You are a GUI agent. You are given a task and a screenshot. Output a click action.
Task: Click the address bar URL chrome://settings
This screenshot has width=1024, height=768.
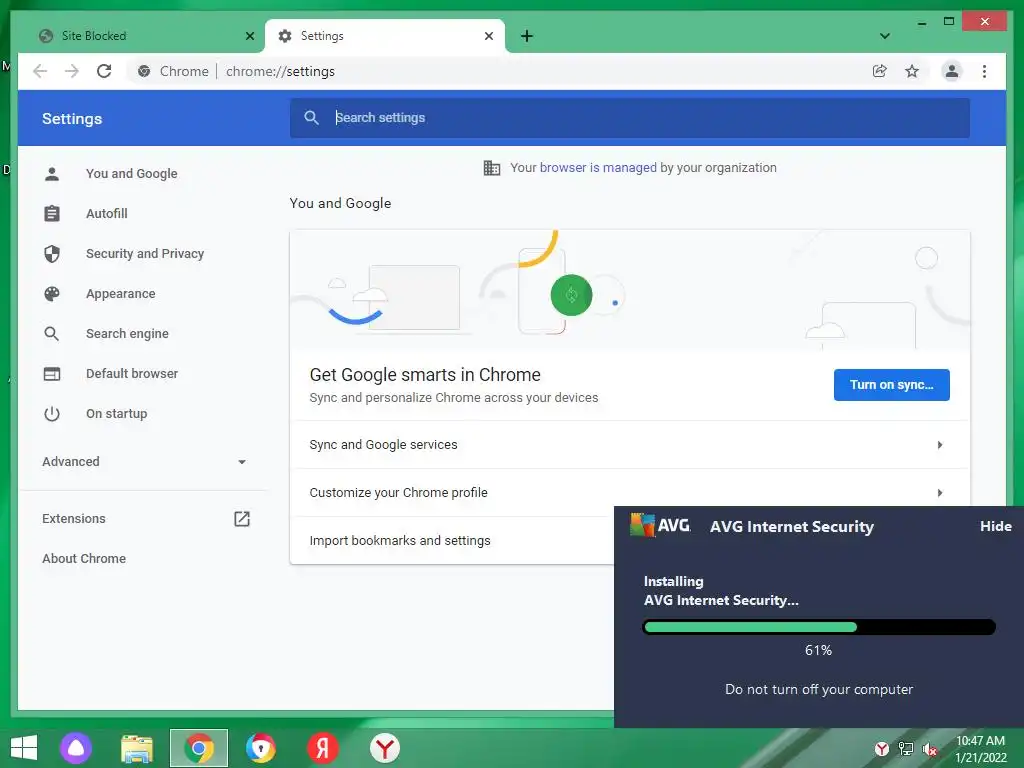coord(280,71)
